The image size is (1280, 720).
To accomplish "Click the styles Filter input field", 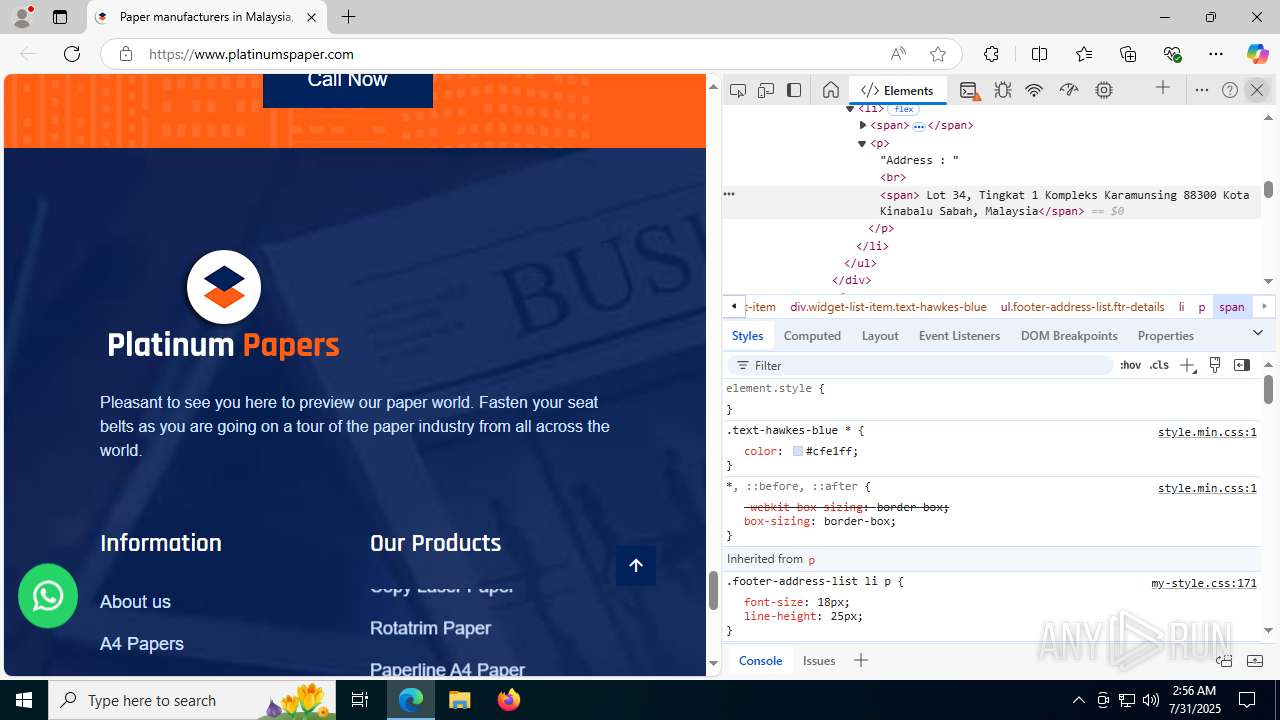I will pos(921,365).
